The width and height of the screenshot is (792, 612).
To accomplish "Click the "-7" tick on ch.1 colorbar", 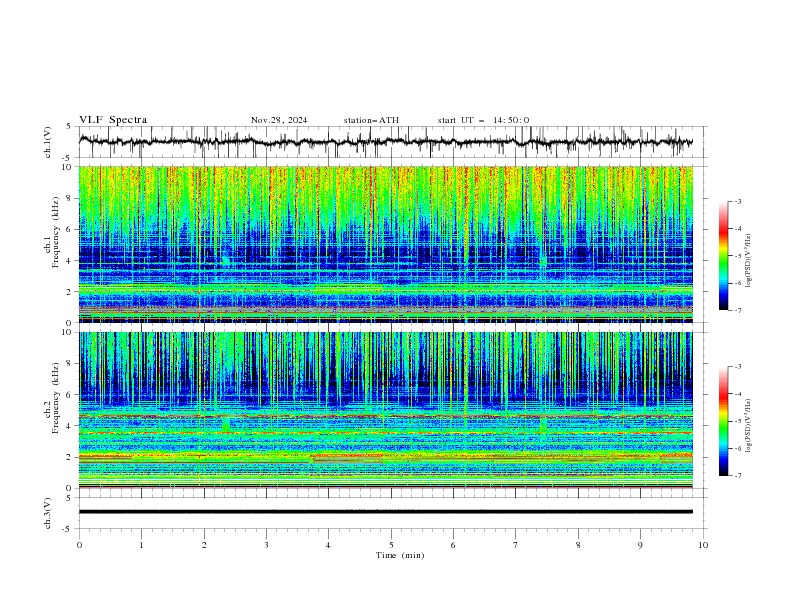I will pos(737,310).
